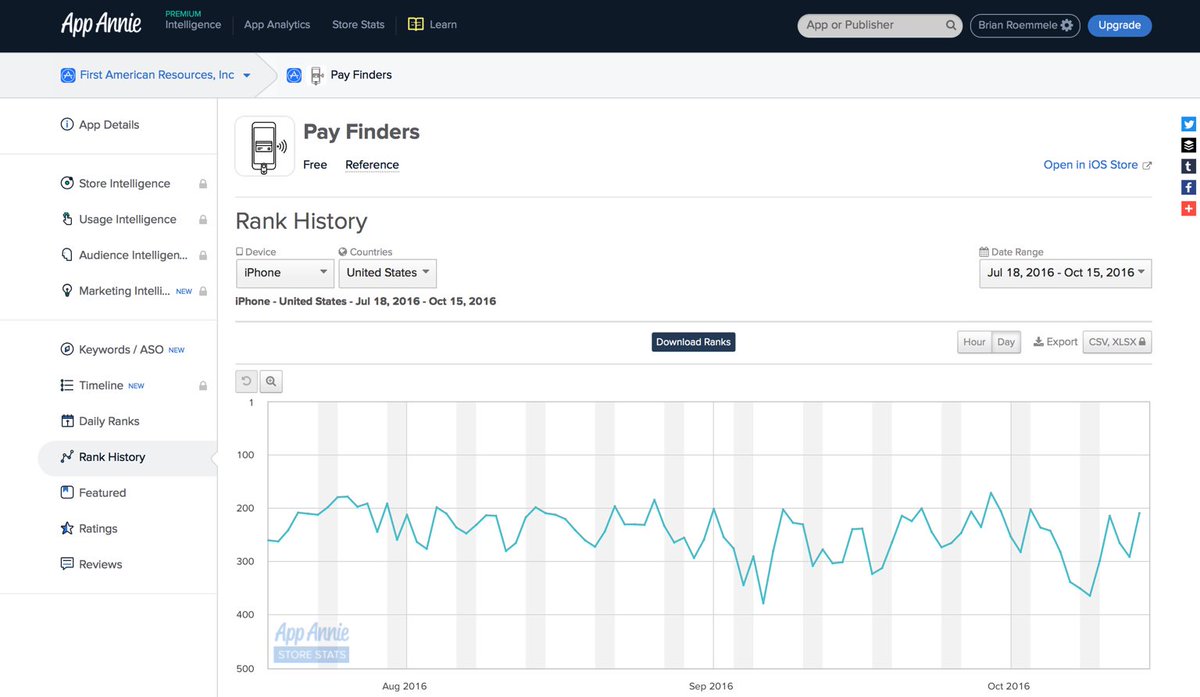Click the Keywords / ASO sidebar icon
The height and width of the screenshot is (697, 1200).
coord(67,350)
